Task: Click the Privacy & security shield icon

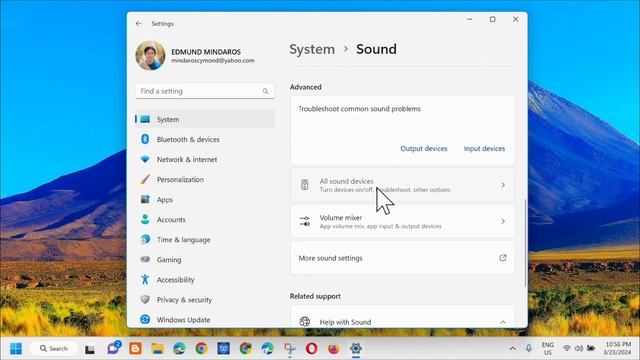Action: [x=145, y=299]
